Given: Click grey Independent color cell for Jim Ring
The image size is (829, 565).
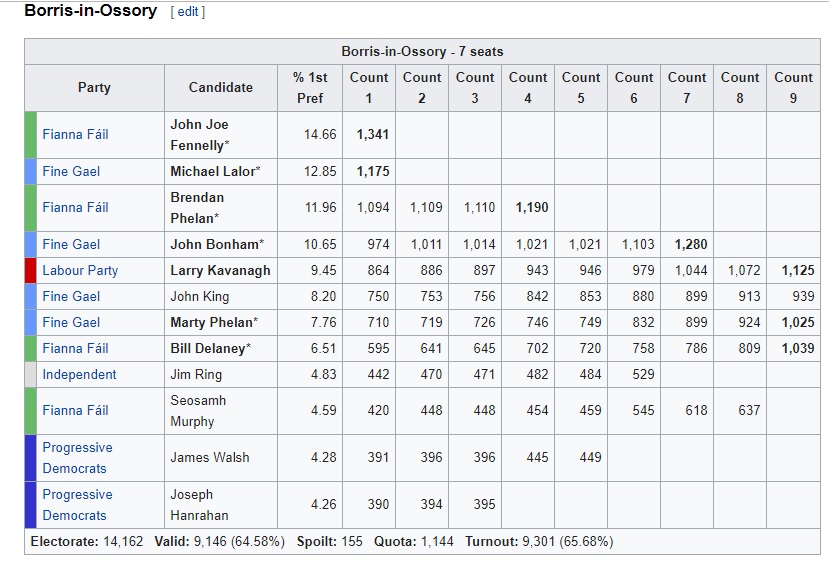Looking at the screenshot, I should pyautogui.click(x=31, y=375).
